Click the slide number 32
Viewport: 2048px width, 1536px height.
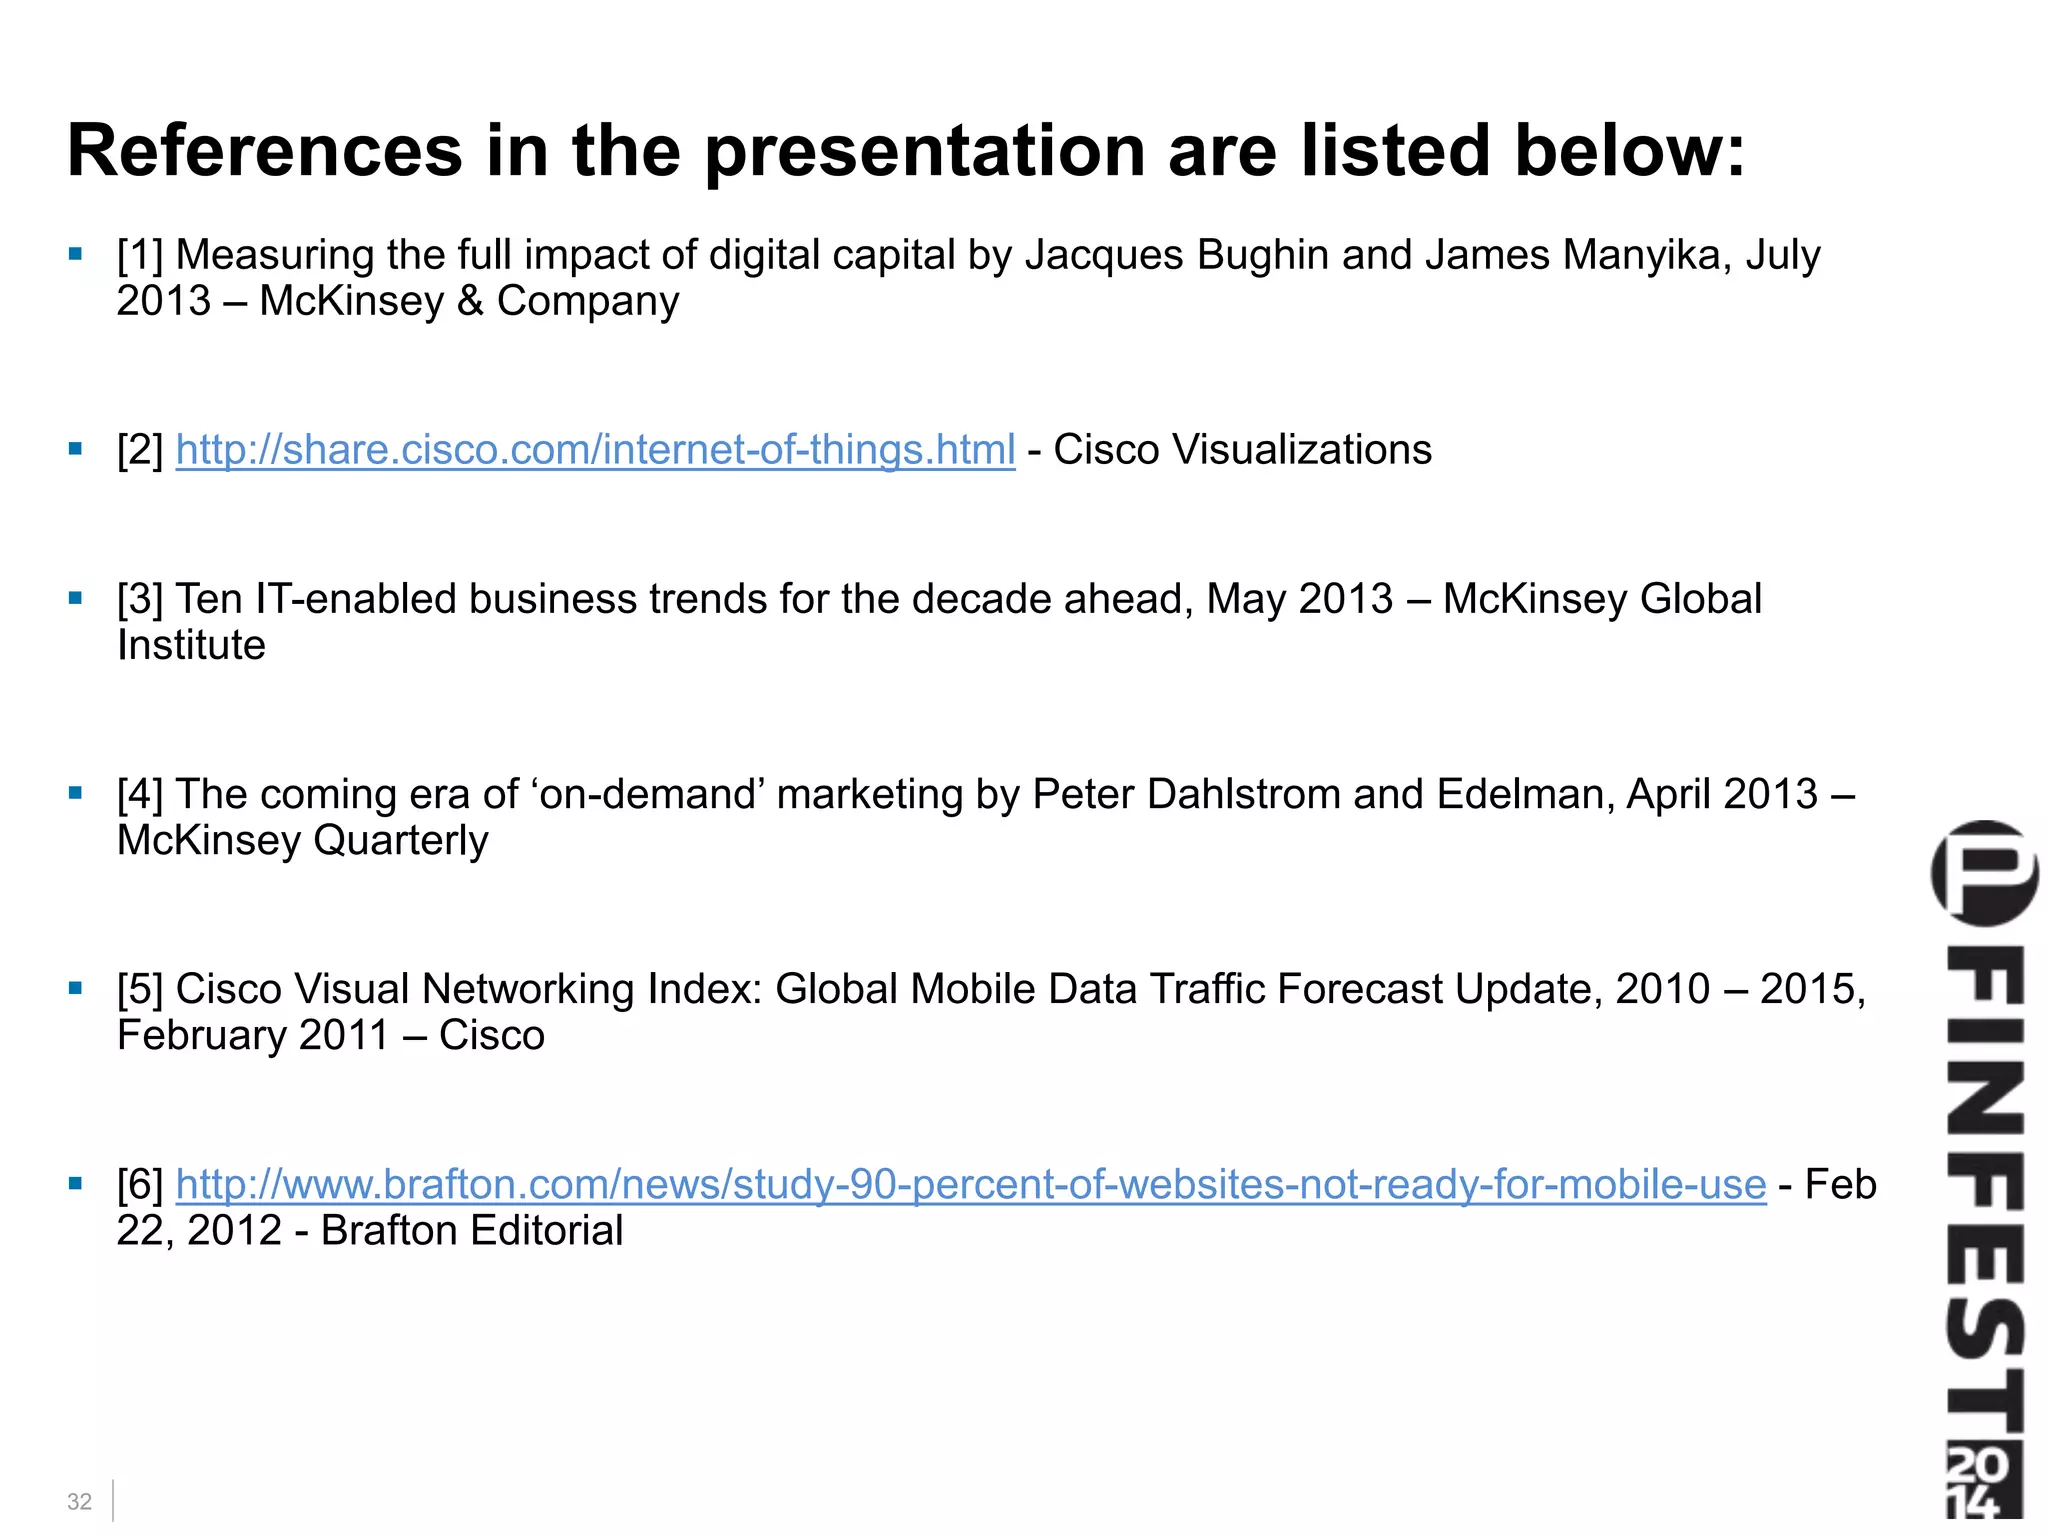(79, 1501)
